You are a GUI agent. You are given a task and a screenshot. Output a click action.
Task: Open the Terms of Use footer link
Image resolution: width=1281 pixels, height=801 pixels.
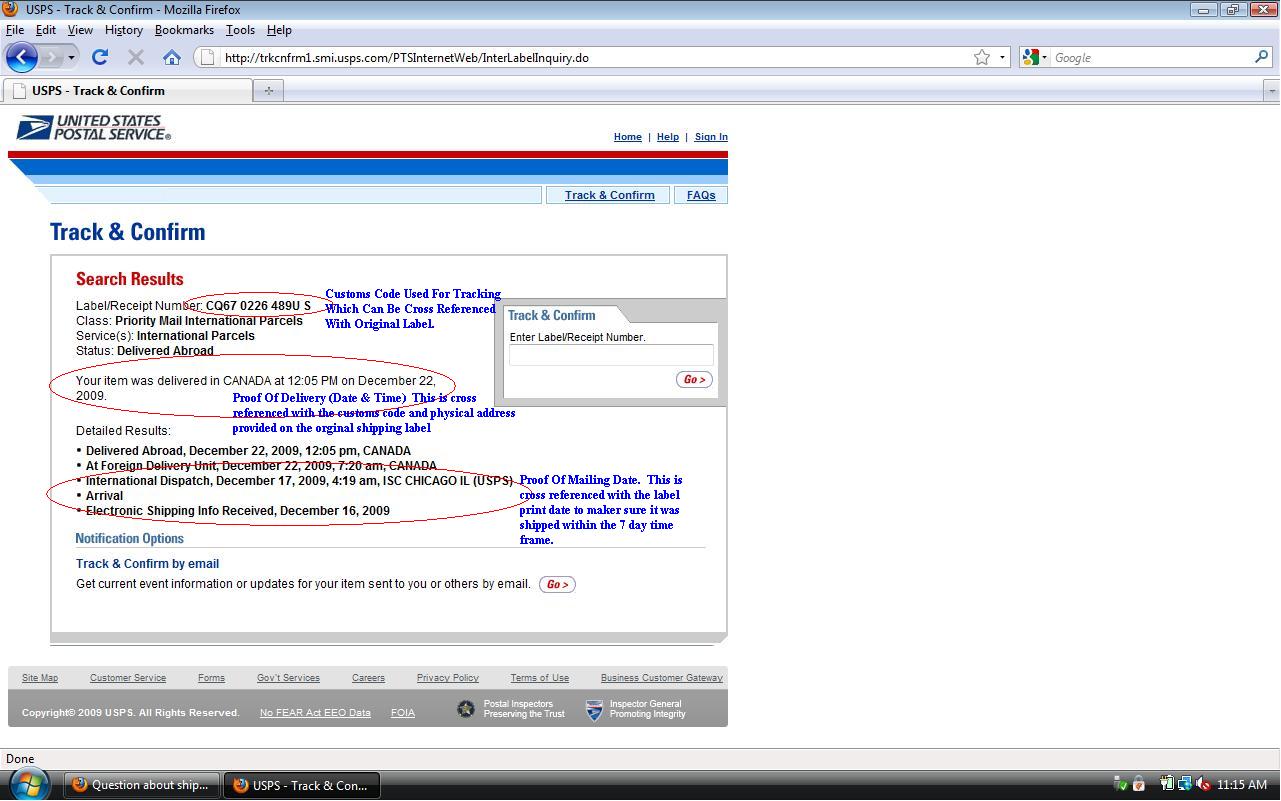540,678
